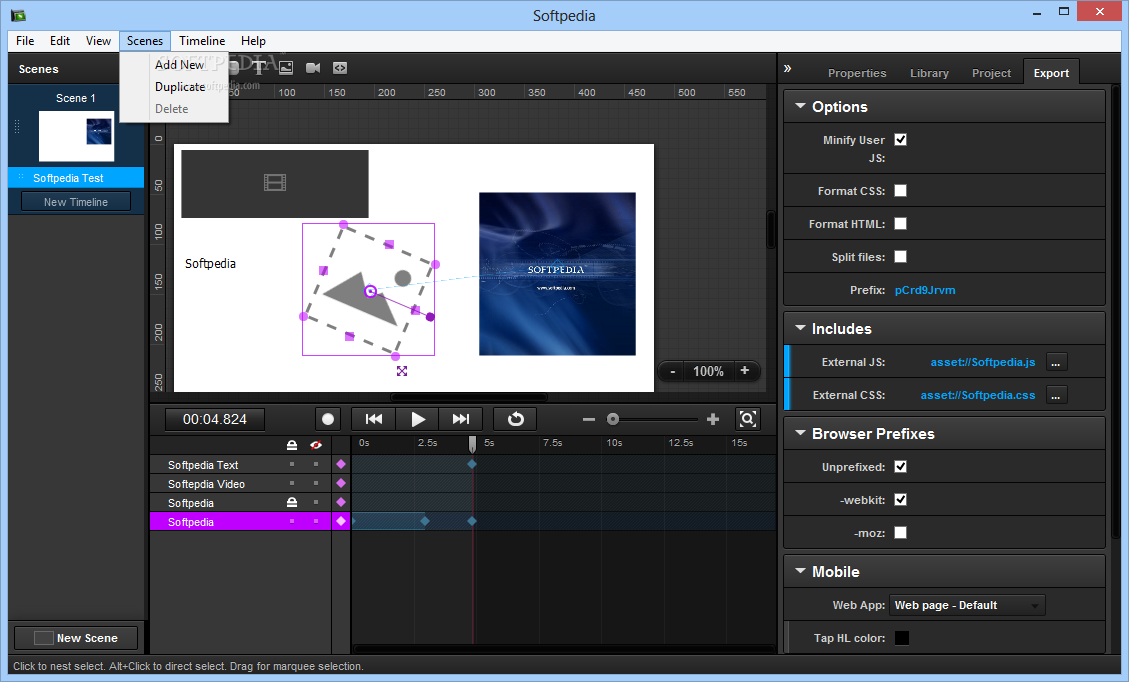Click lock column header icon
This screenshot has height=682, width=1129.
pos(292,445)
